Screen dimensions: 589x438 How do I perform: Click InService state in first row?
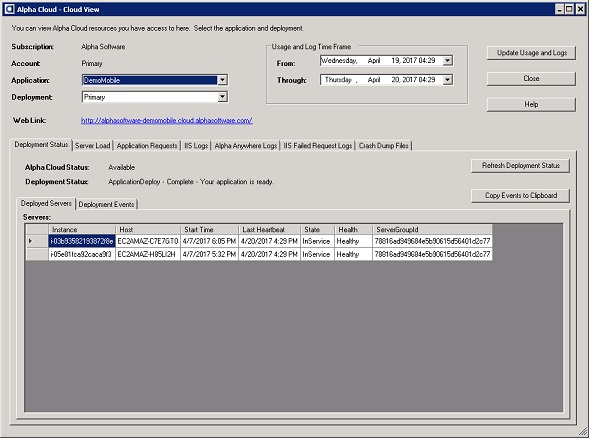317,241
